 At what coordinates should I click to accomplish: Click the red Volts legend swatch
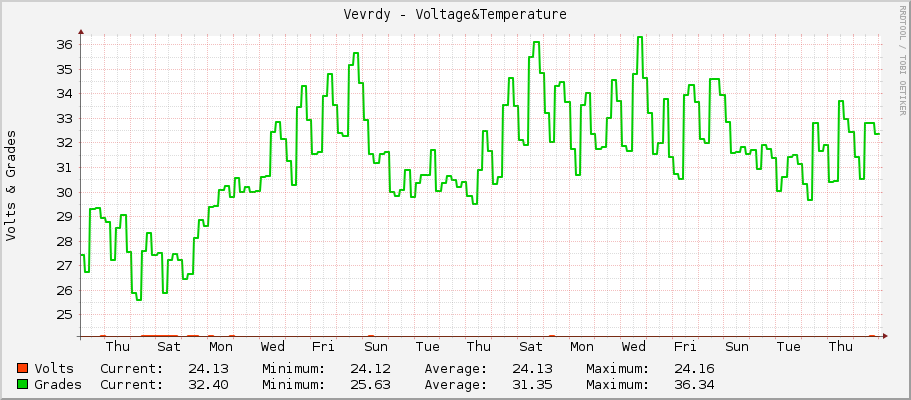coord(23,368)
